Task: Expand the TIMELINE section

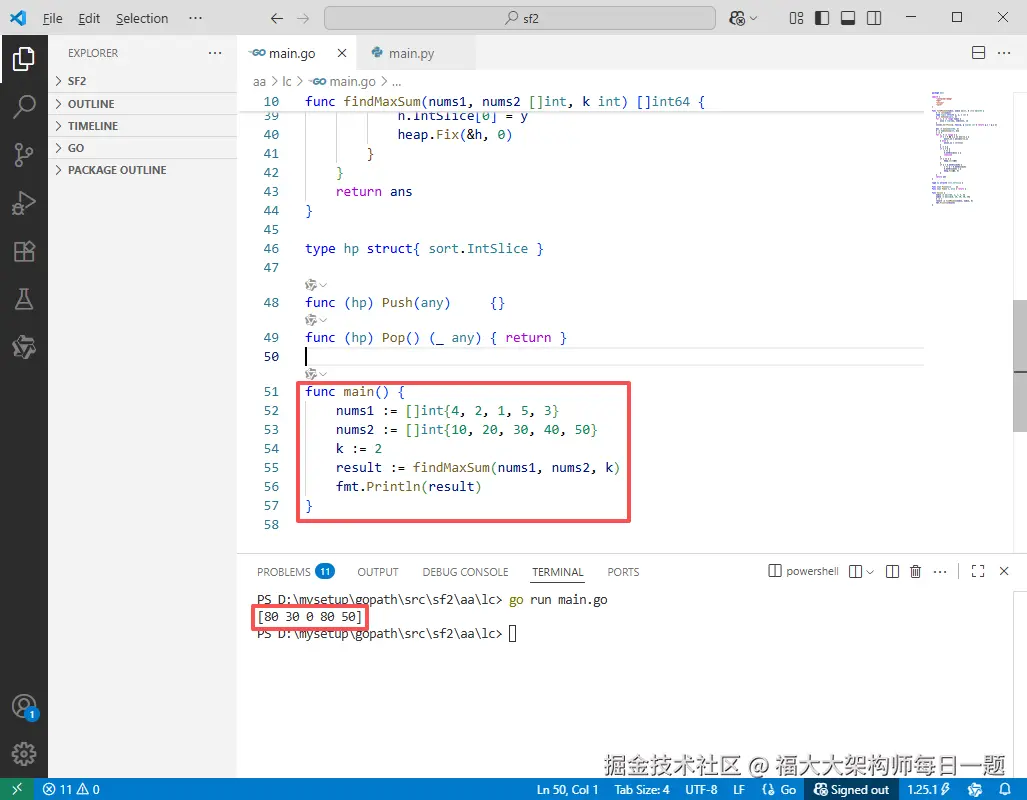Action: (143, 126)
